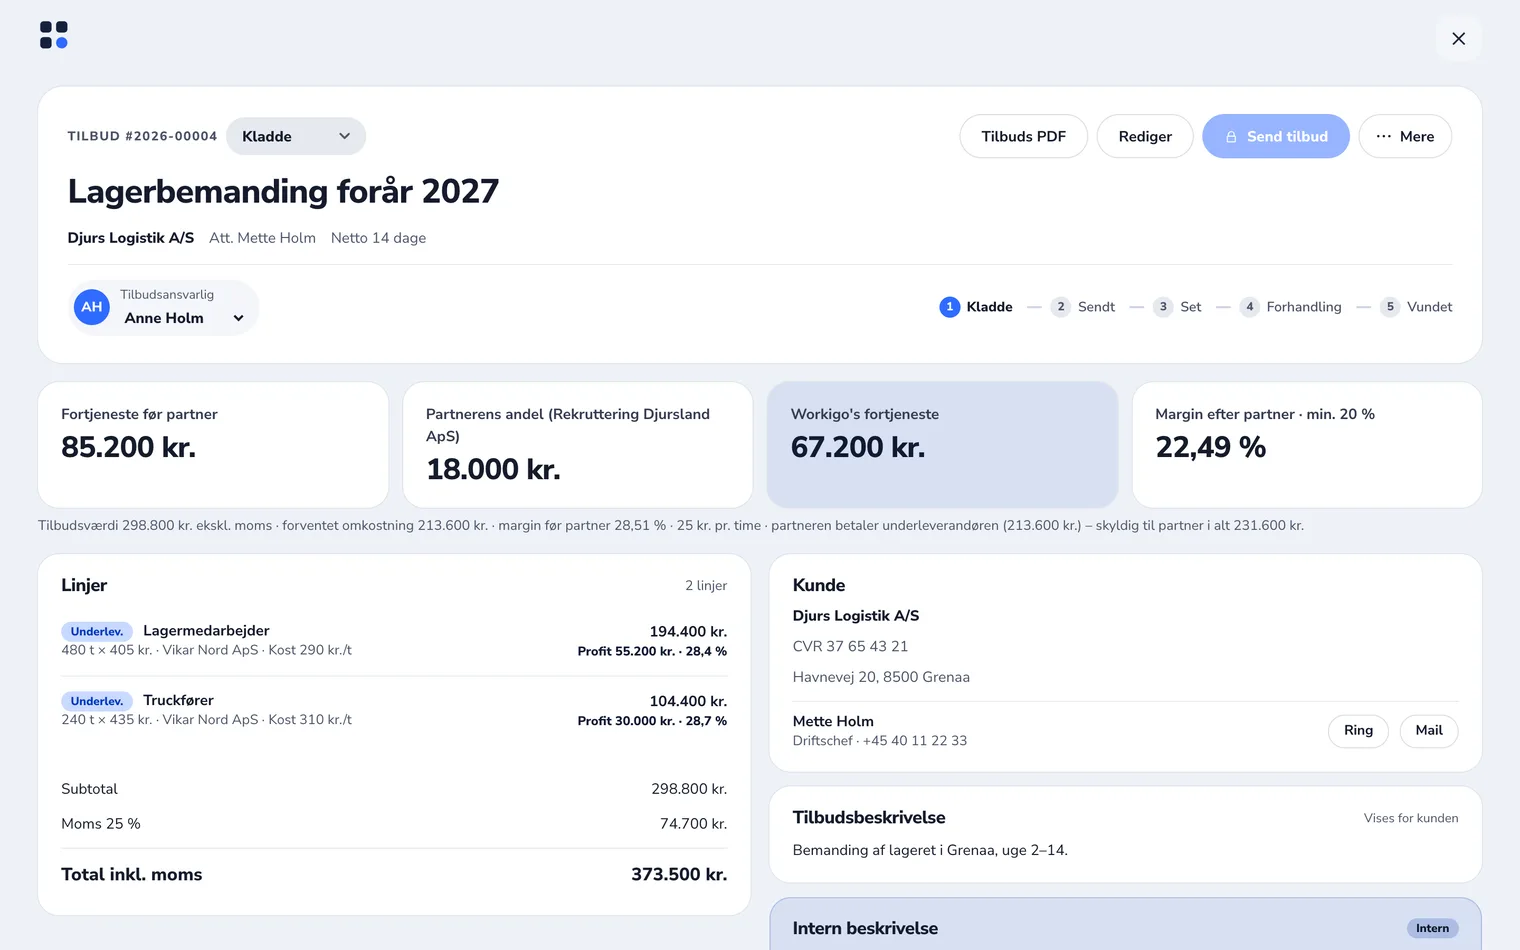Click the 194.400 kr. line amount

click(688, 632)
